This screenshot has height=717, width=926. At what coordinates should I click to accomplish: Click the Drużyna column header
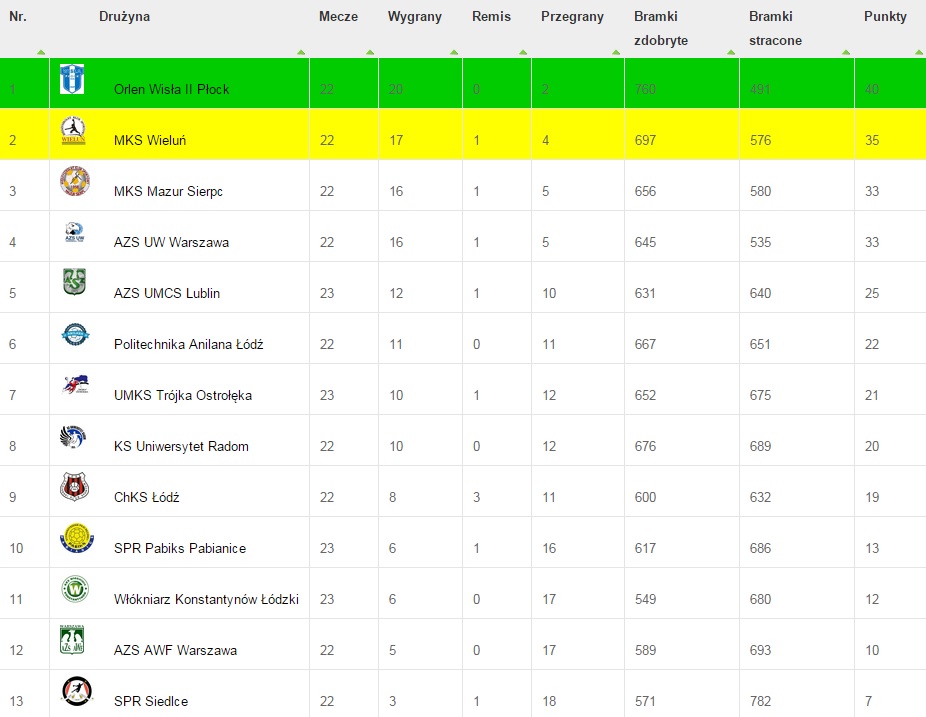[125, 17]
